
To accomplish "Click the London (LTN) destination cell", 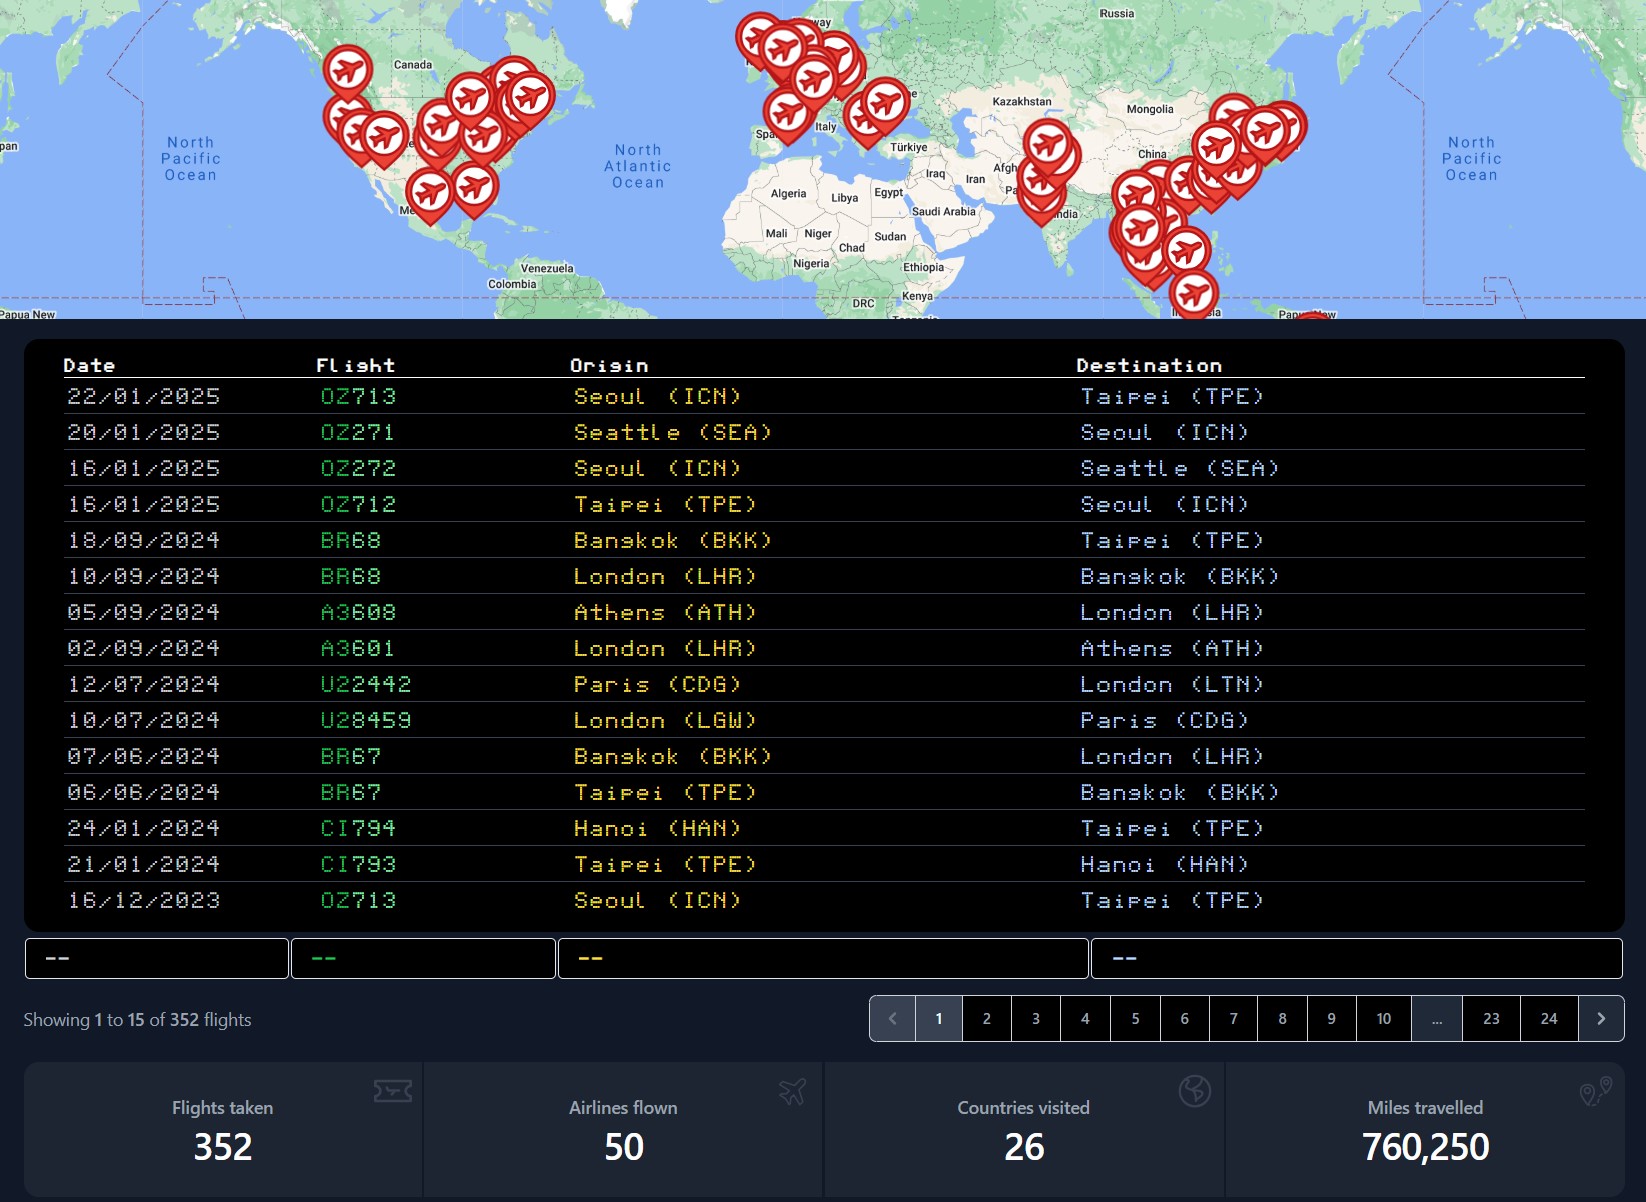I will (1172, 684).
